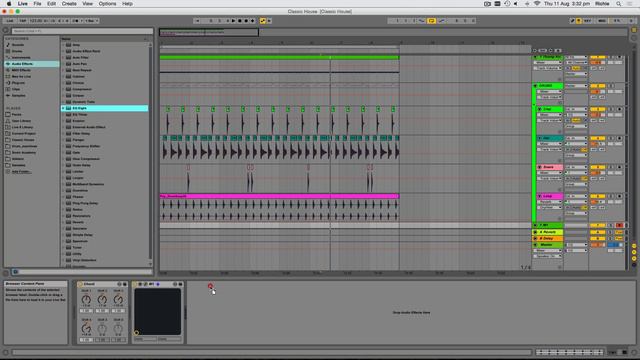Image resolution: width=640 pixels, height=360 pixels.
Task: Open the Options menu
Action: coord(107,4)
